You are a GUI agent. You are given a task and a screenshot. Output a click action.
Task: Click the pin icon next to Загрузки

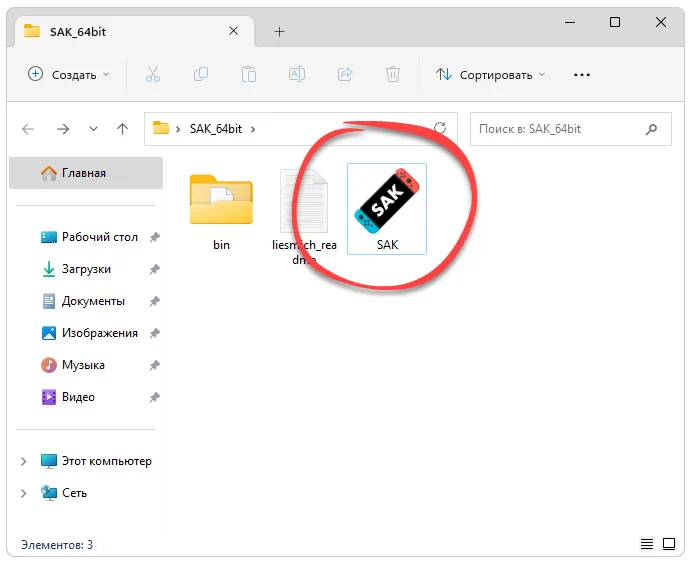[154, 269]
